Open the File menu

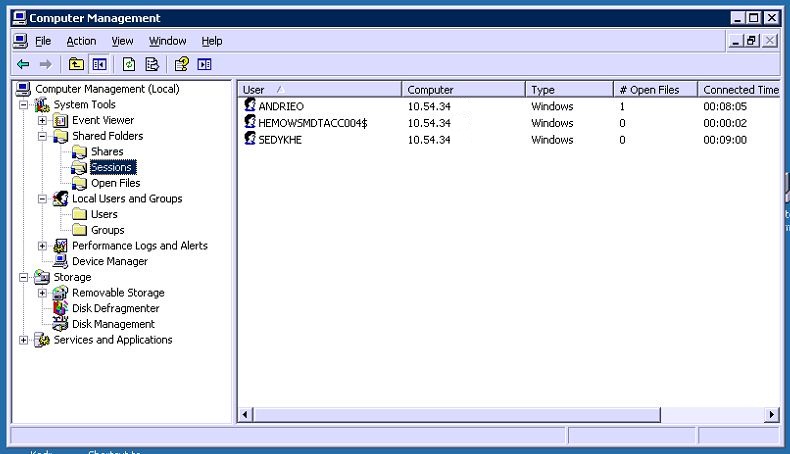(43, 41)
